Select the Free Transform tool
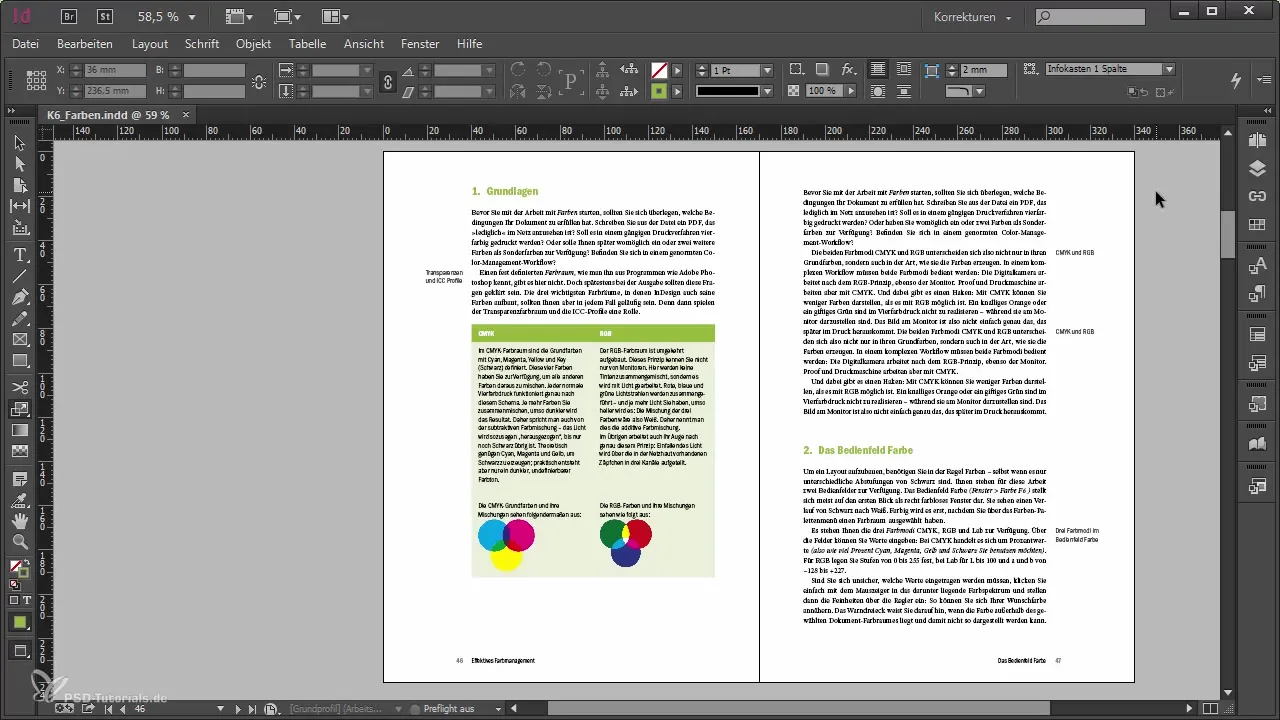 pos(19,408)
